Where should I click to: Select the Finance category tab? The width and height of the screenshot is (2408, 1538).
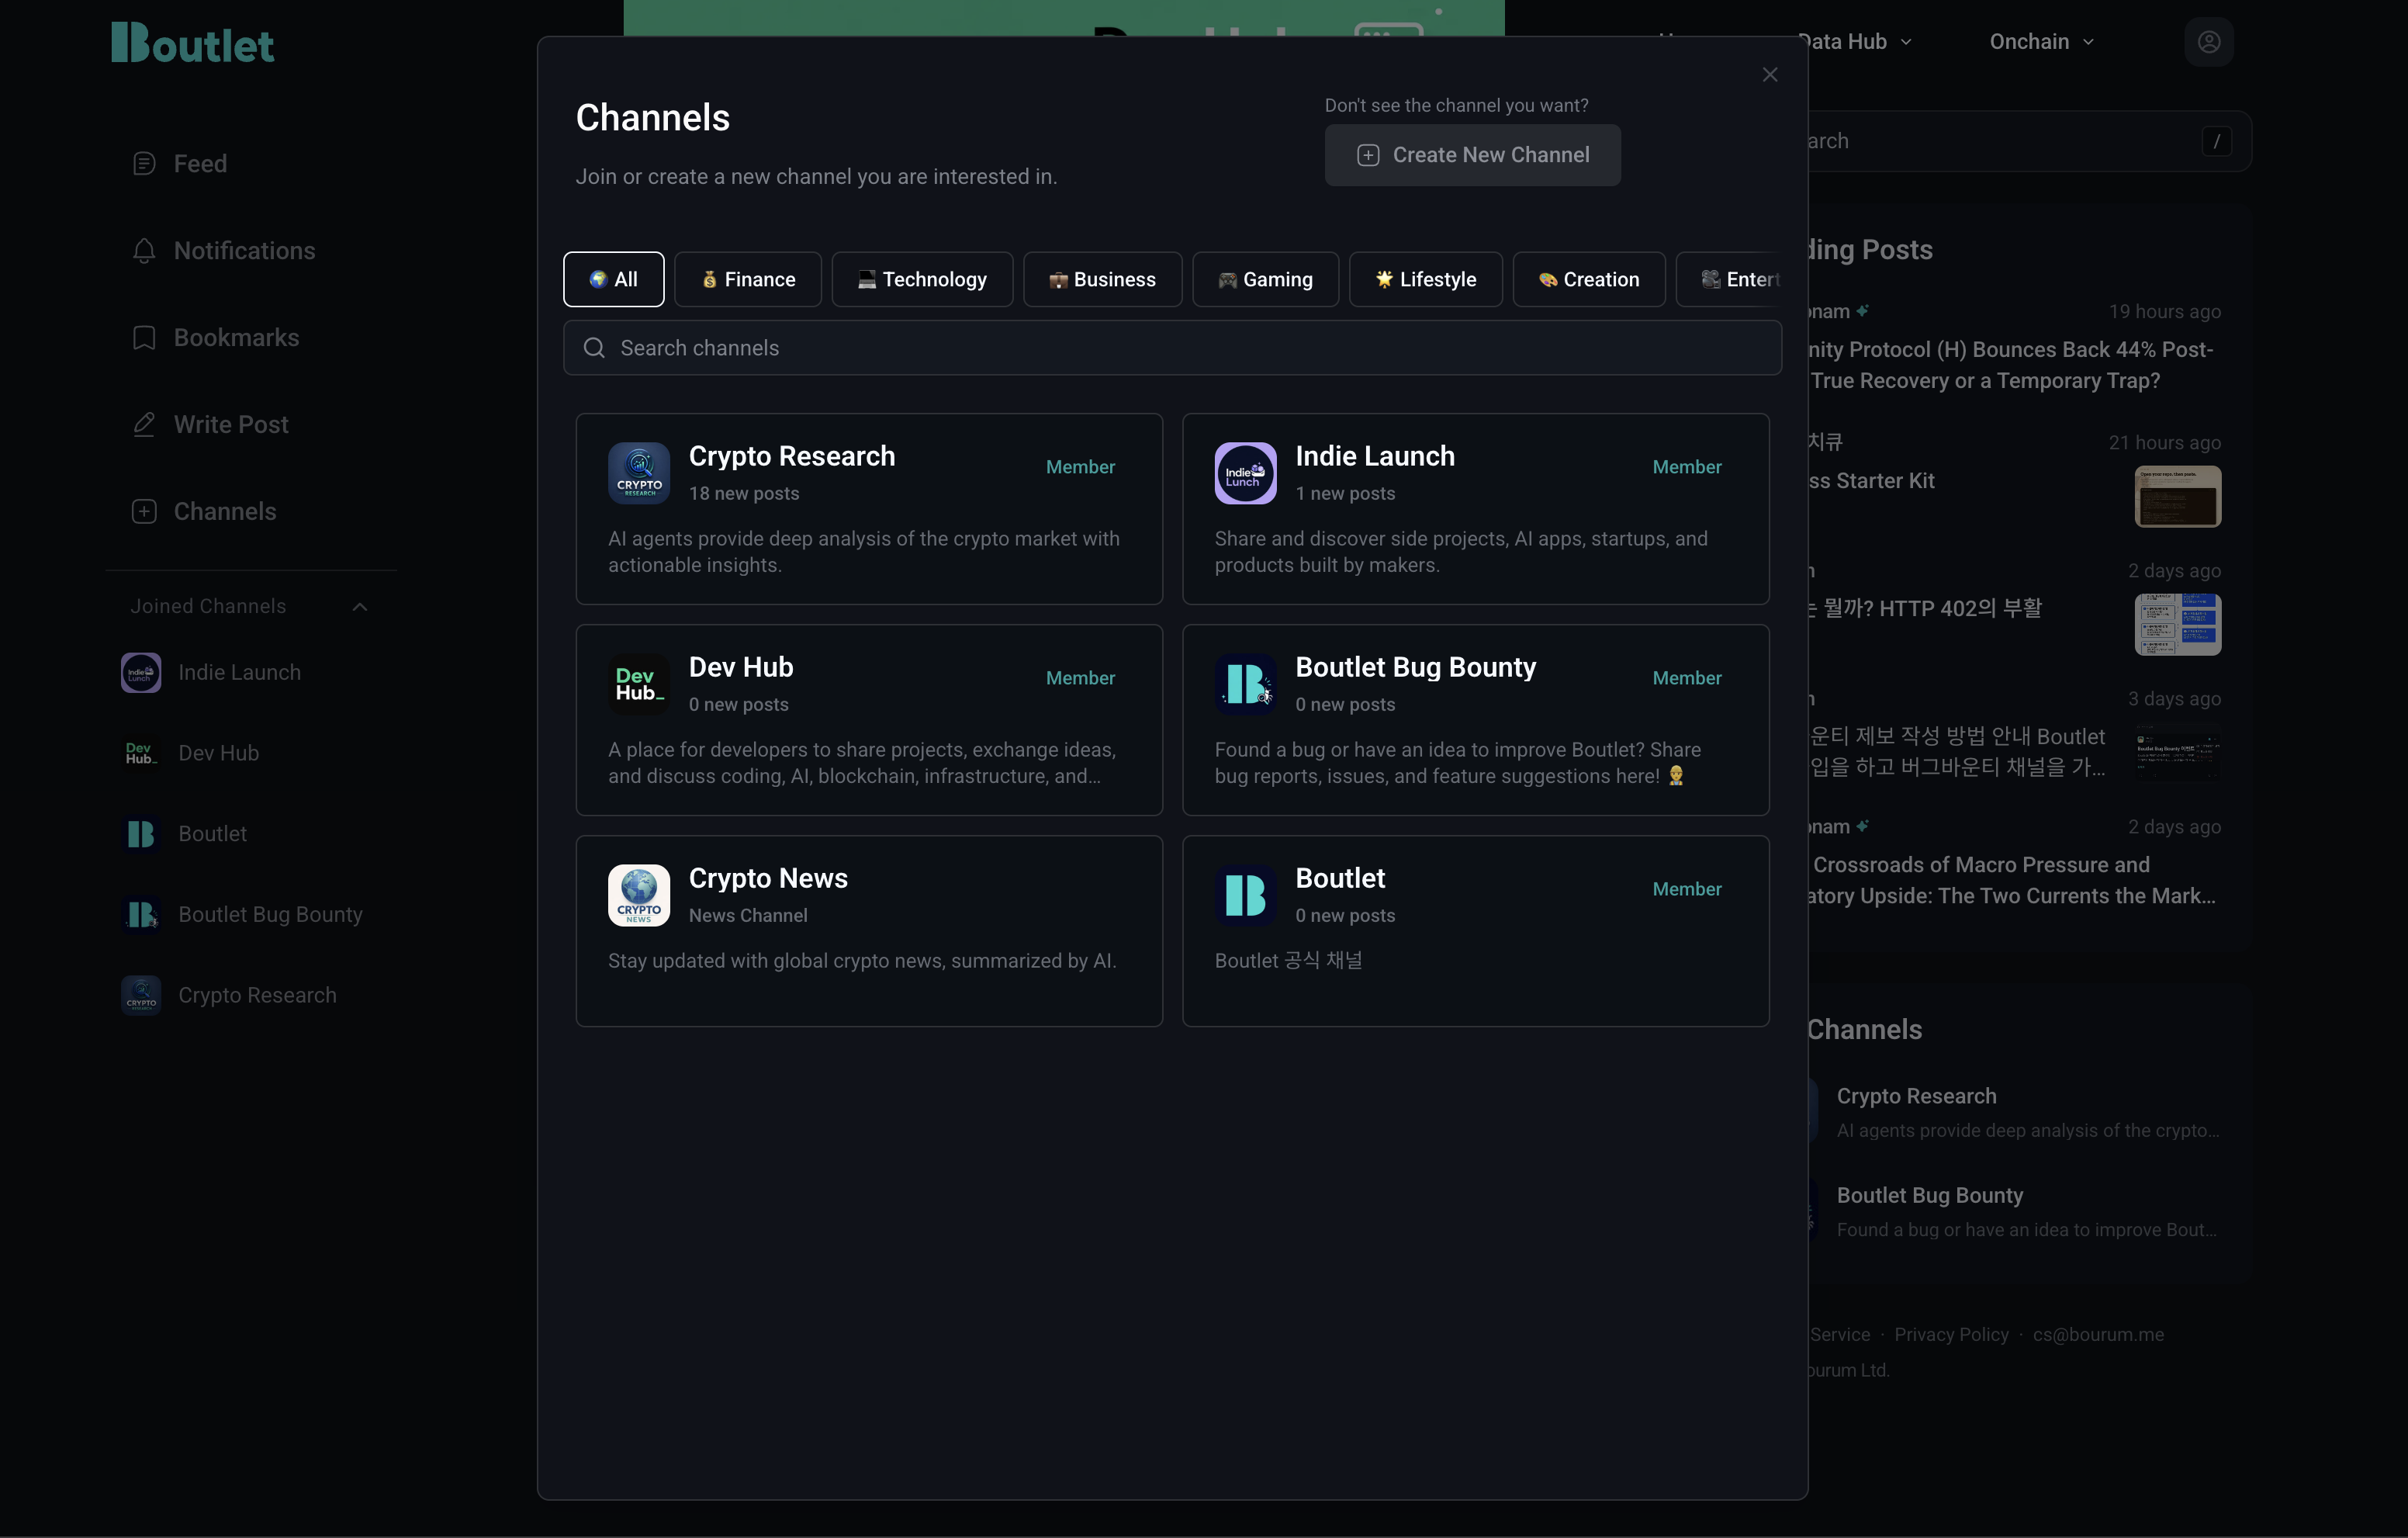pos(747,280)
